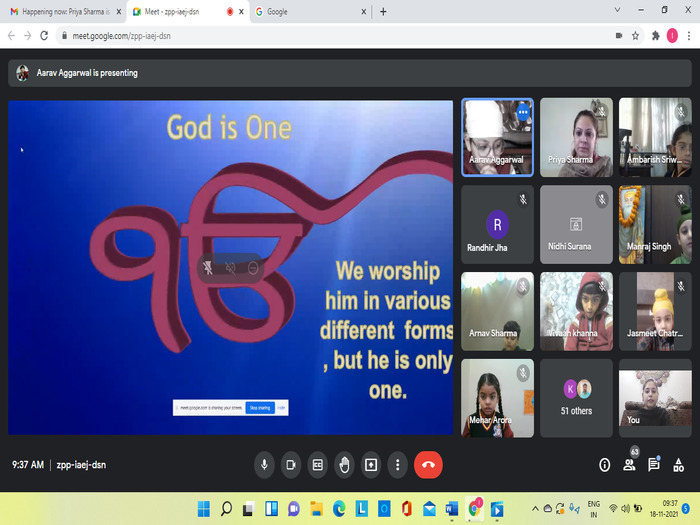Go forward in browser history
Image resolution: width=700 pixels, height=525 pixels.
coord(28,36)
